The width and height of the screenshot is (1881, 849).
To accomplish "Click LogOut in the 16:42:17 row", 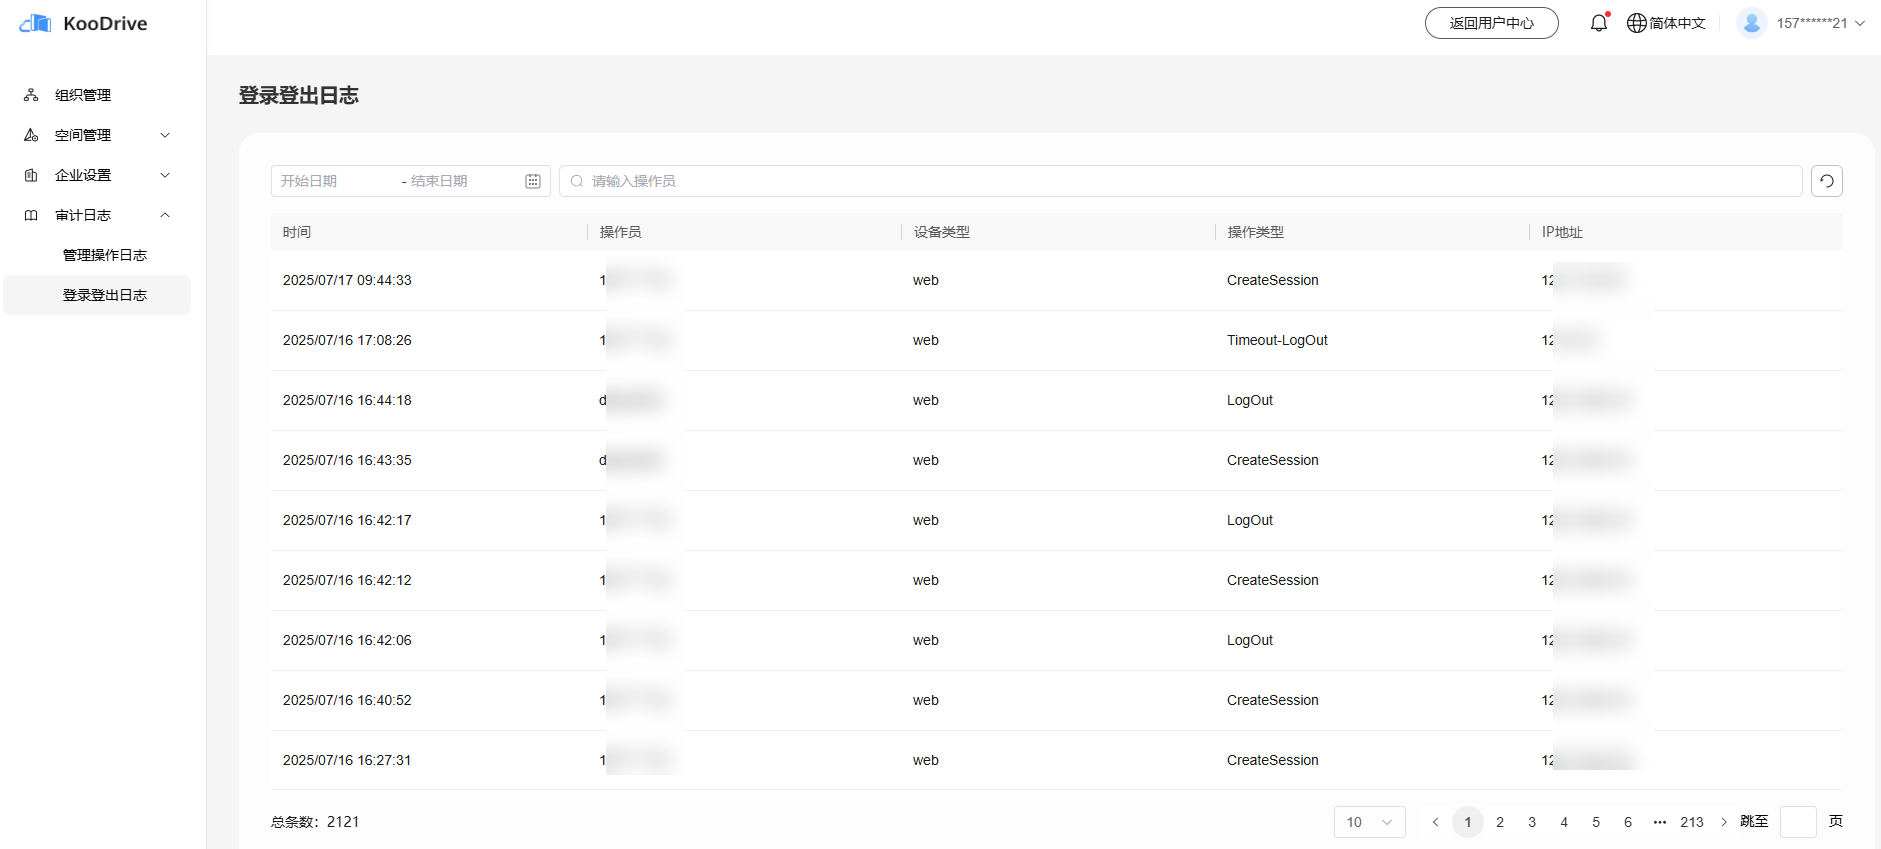I will click(x=1250, y=520).
